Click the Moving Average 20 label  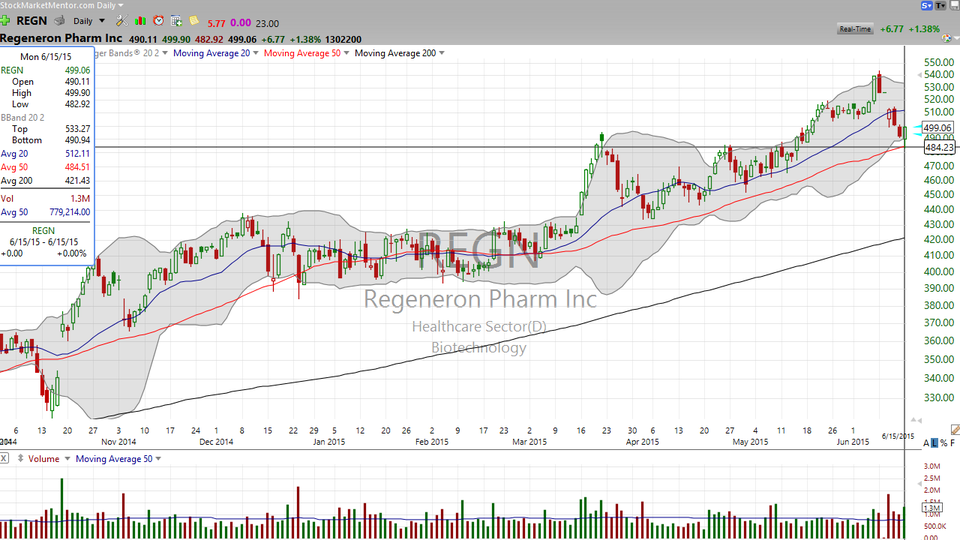tap(212, 53)
